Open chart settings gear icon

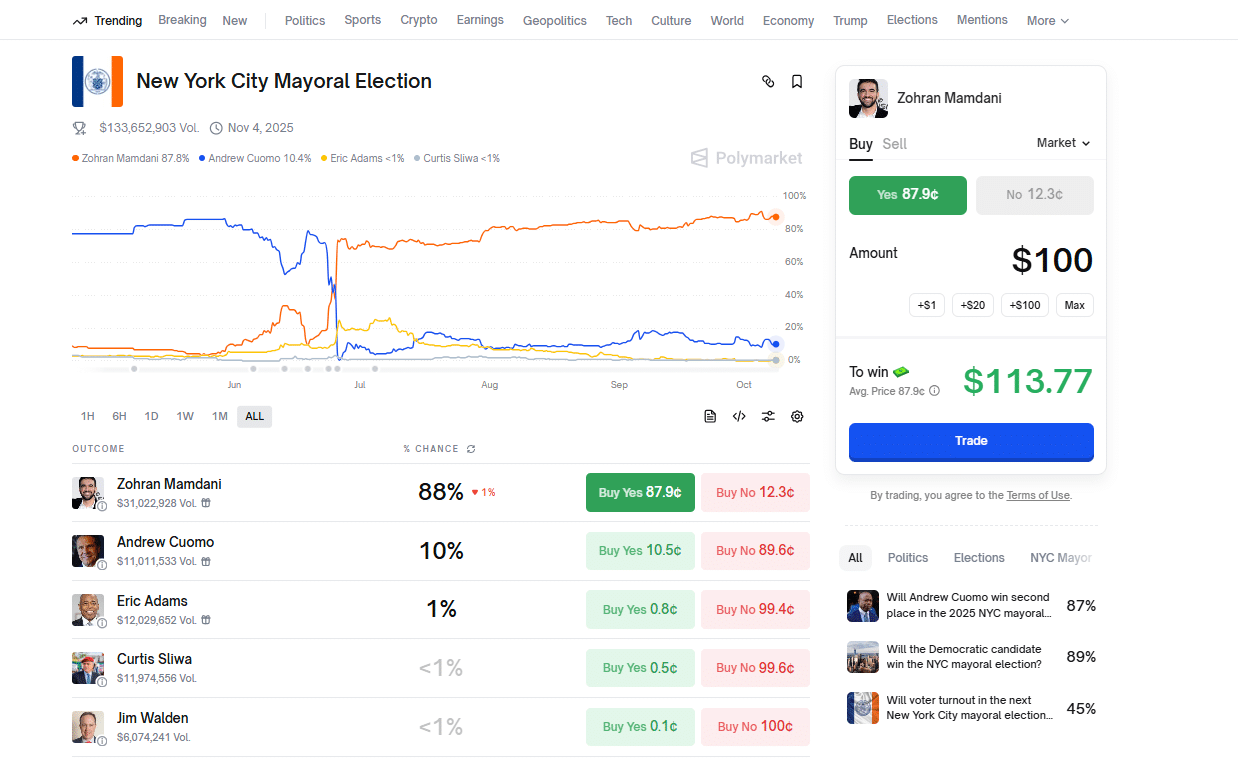point(797,417)
